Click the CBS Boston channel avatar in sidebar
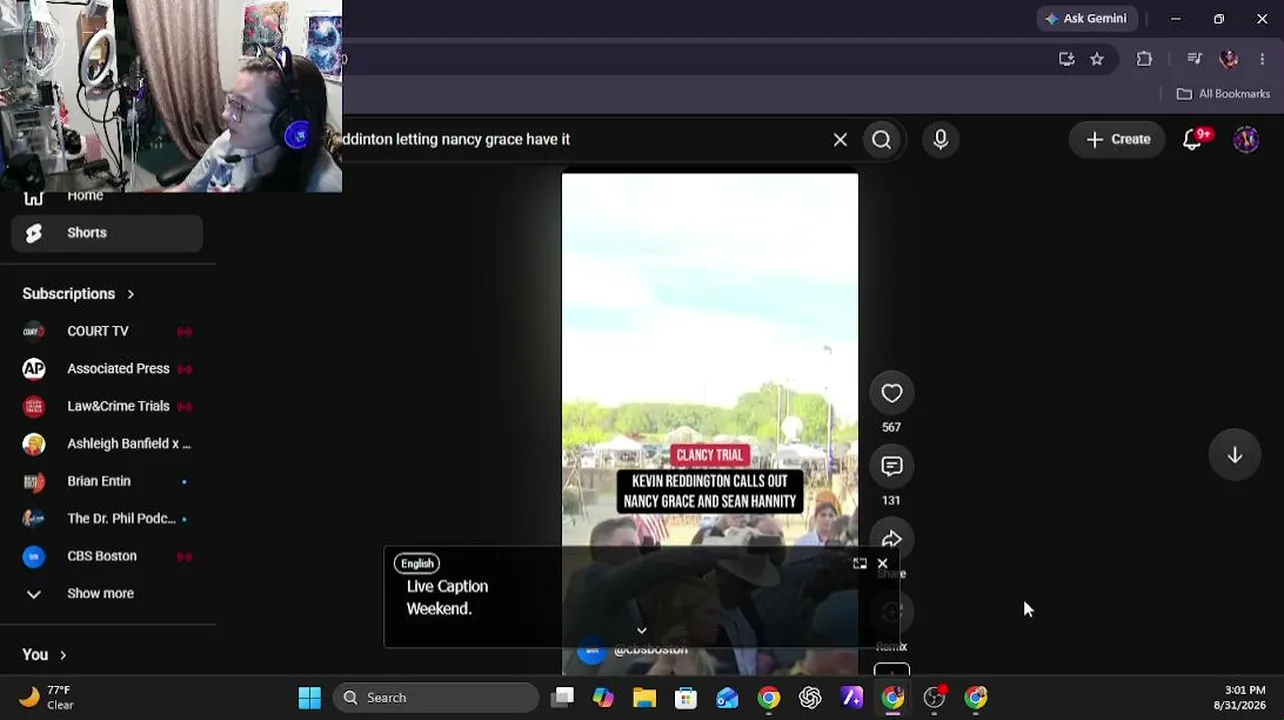This screenshot has width=1284, height=720. [34, 556]
